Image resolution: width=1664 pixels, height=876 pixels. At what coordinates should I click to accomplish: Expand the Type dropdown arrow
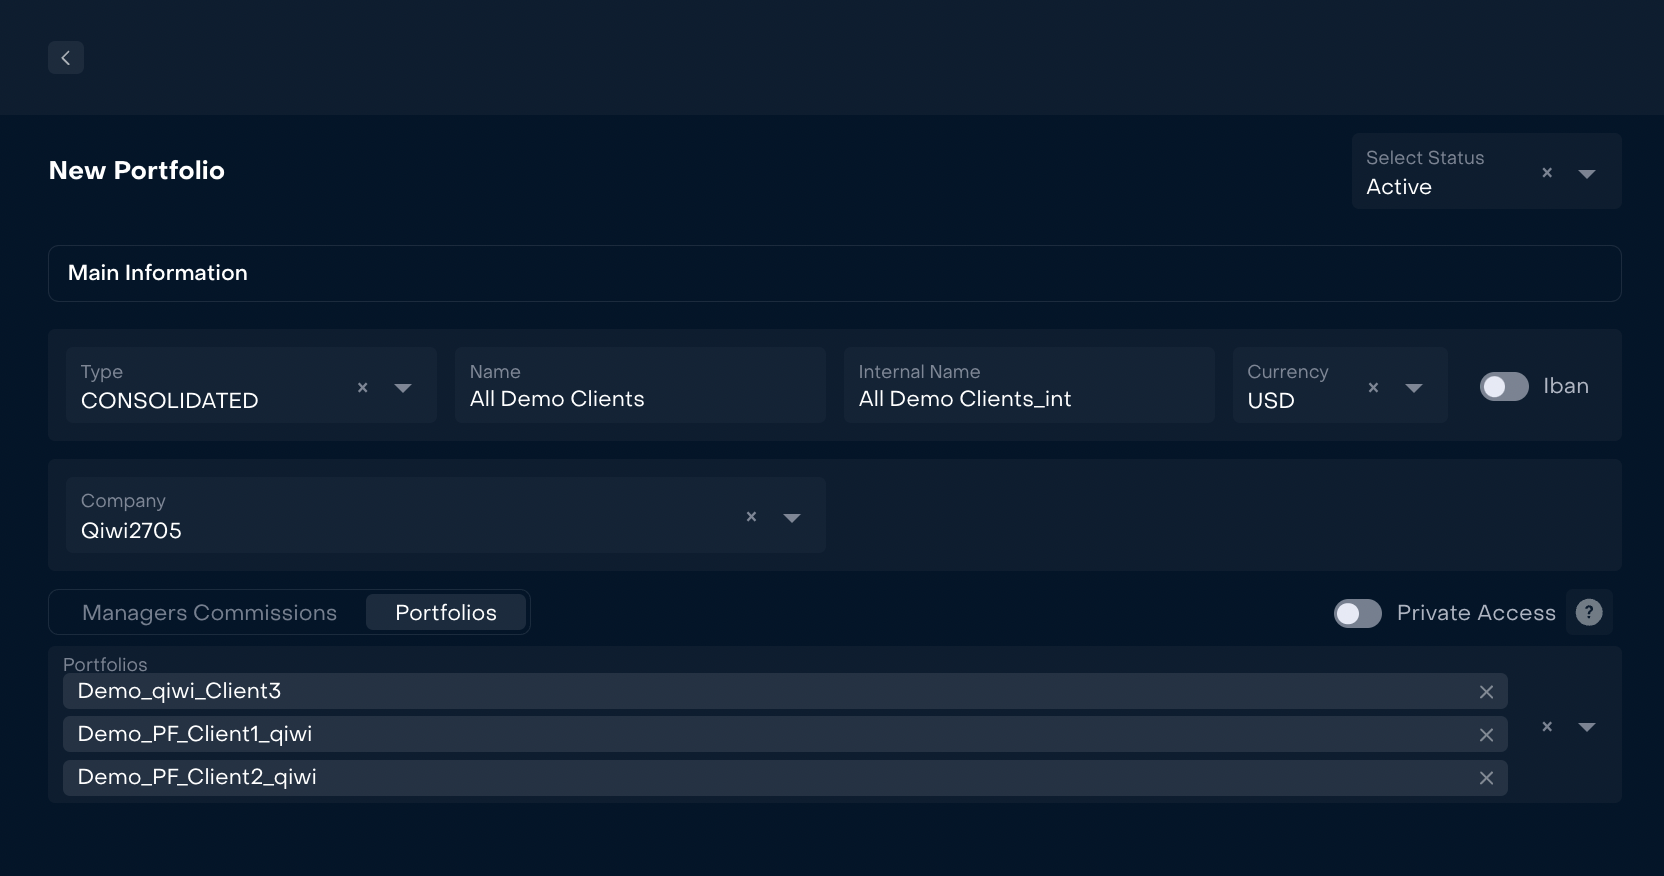click(403, 388)
